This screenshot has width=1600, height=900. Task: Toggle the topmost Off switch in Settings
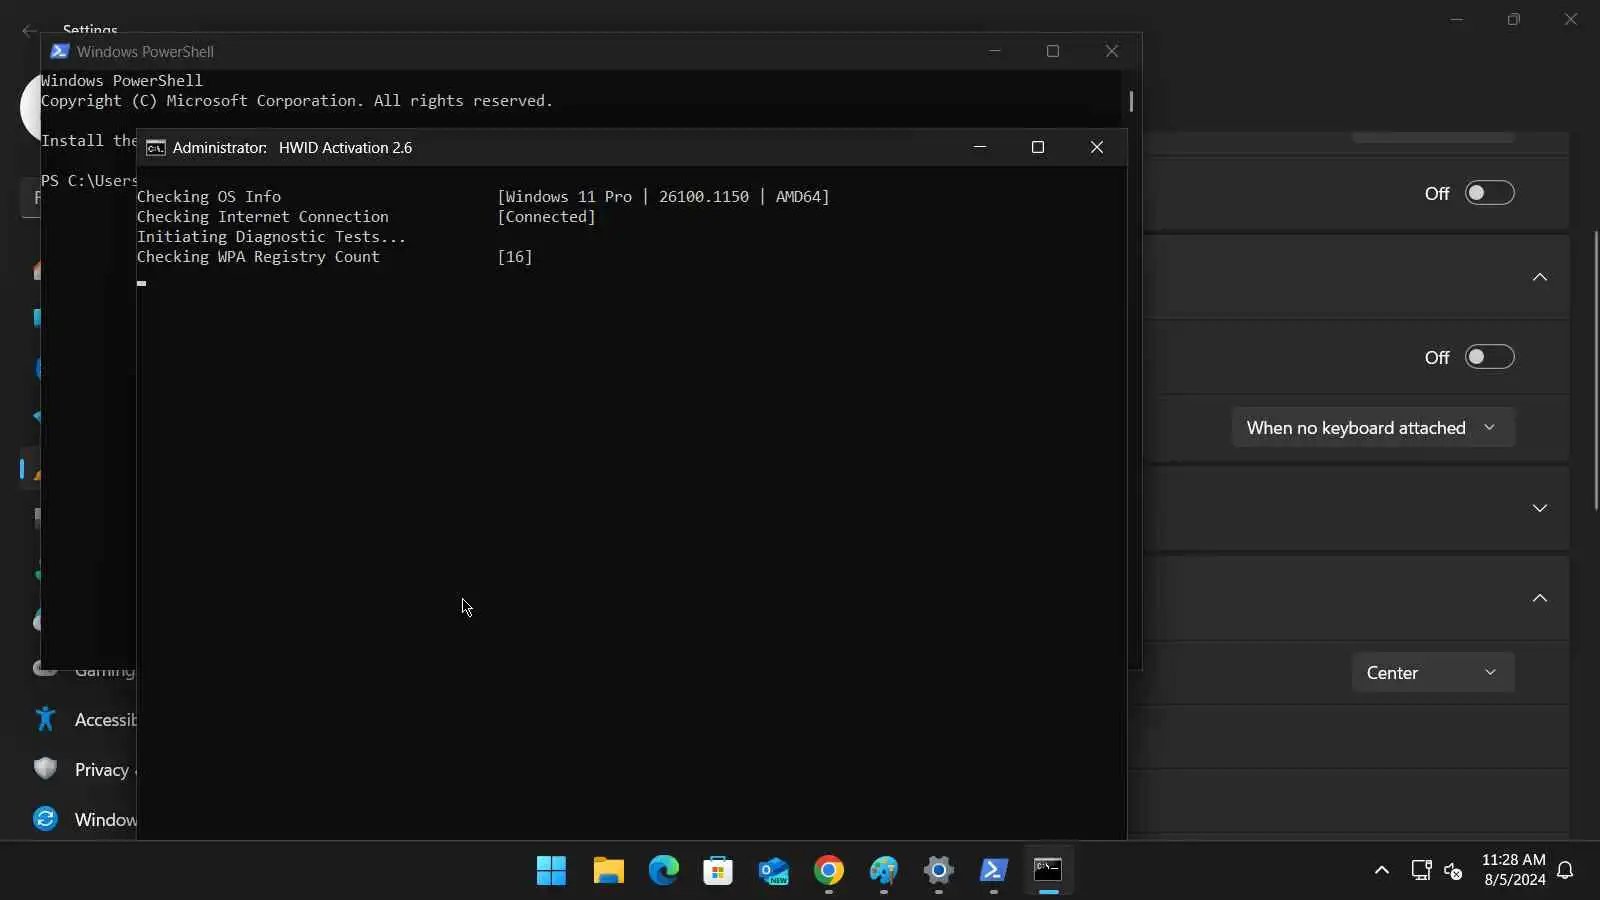point(1489,193)
